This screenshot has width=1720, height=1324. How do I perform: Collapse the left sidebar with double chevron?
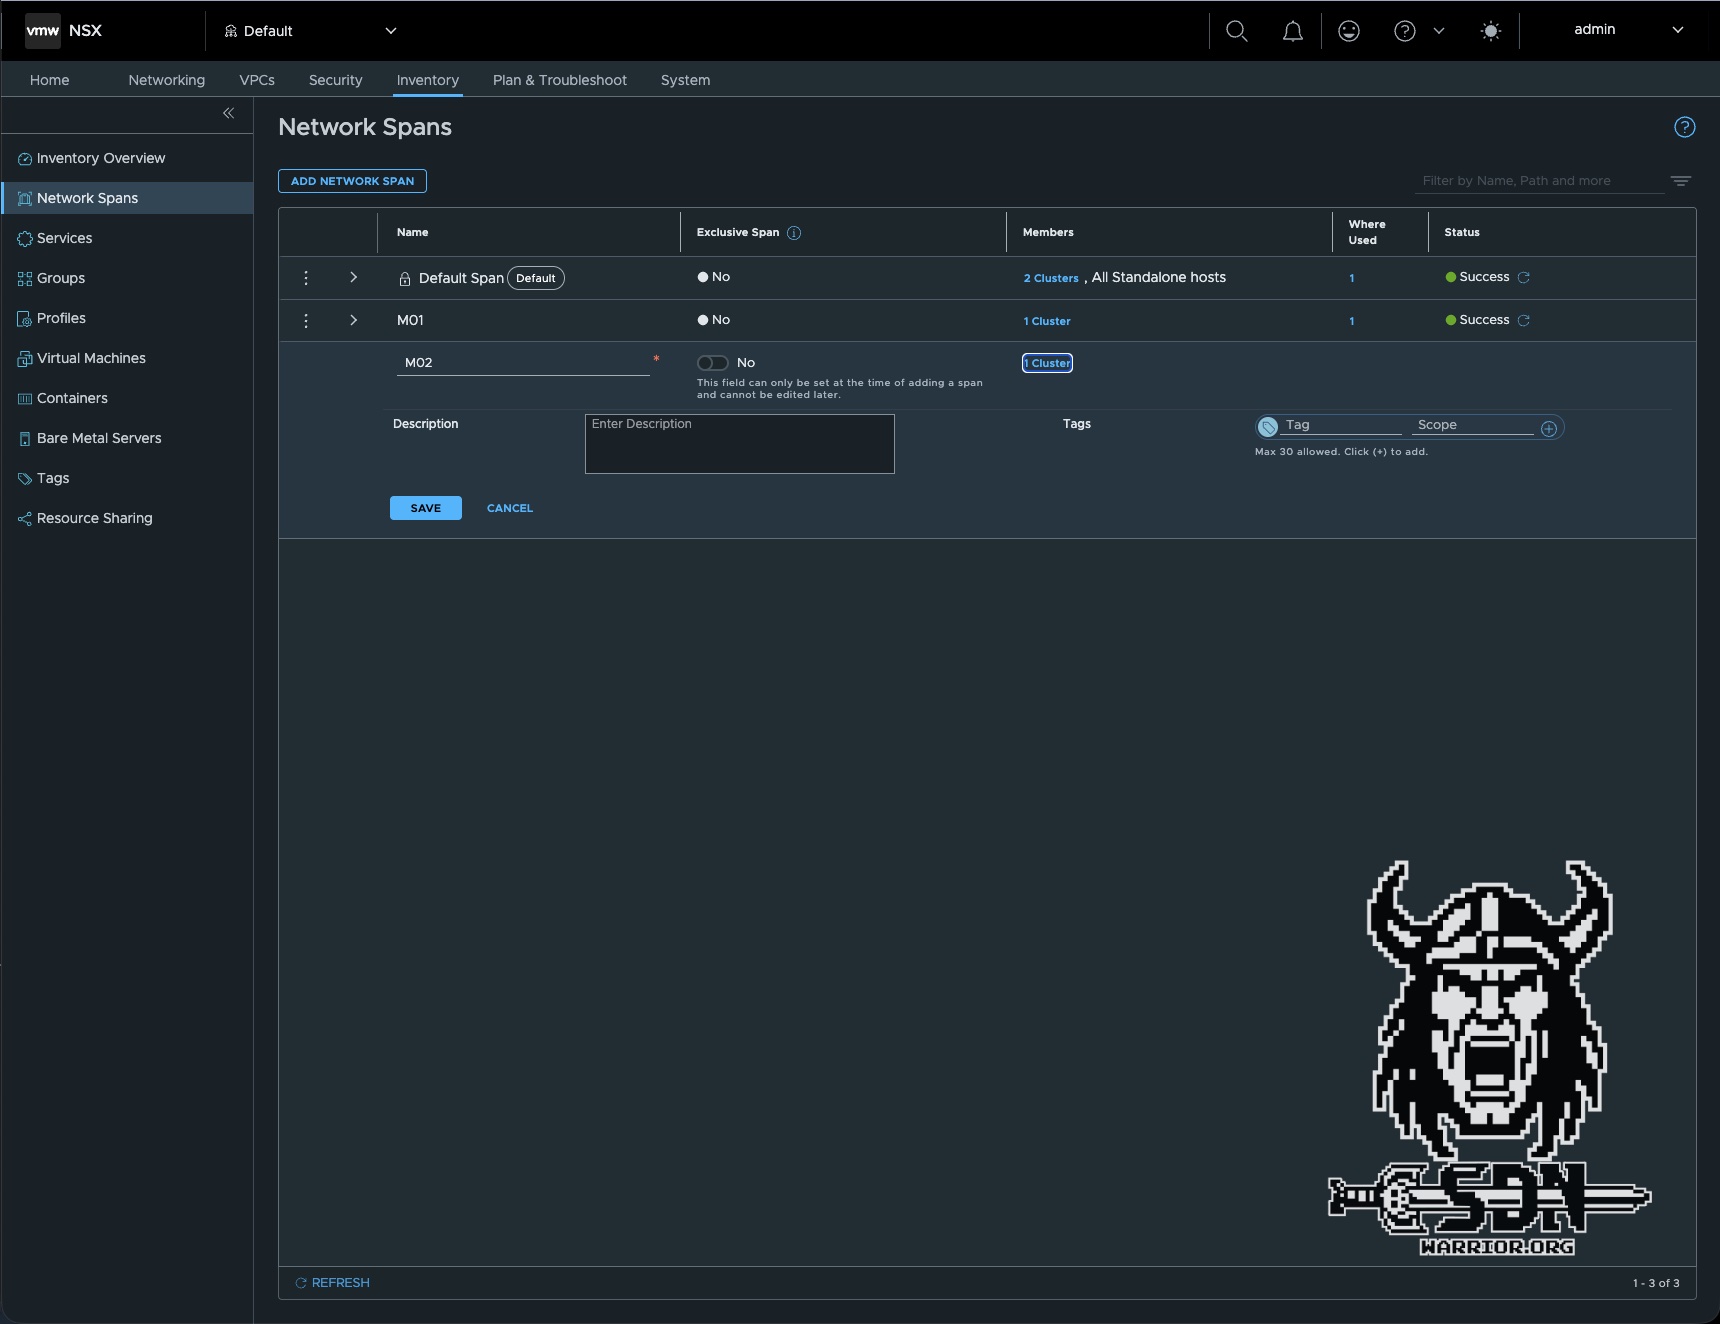pos(228,113)
